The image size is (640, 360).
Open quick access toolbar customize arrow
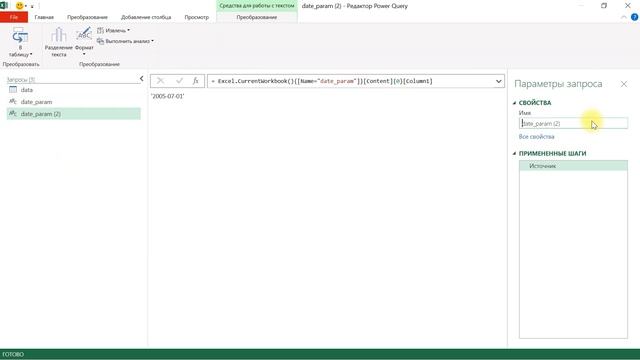[32, 6]
